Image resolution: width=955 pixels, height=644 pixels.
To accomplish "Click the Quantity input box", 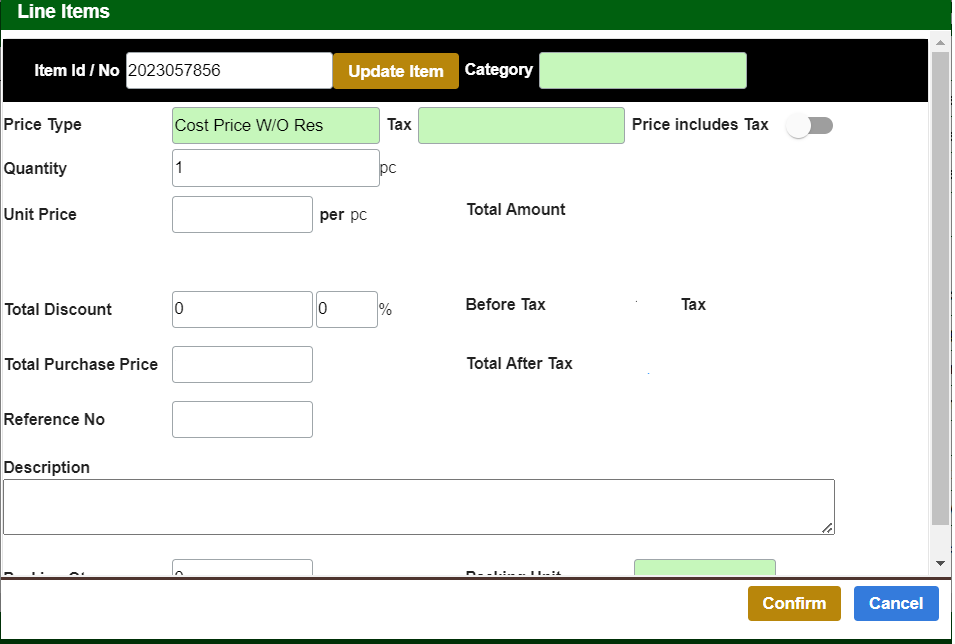I will (276, 168).
